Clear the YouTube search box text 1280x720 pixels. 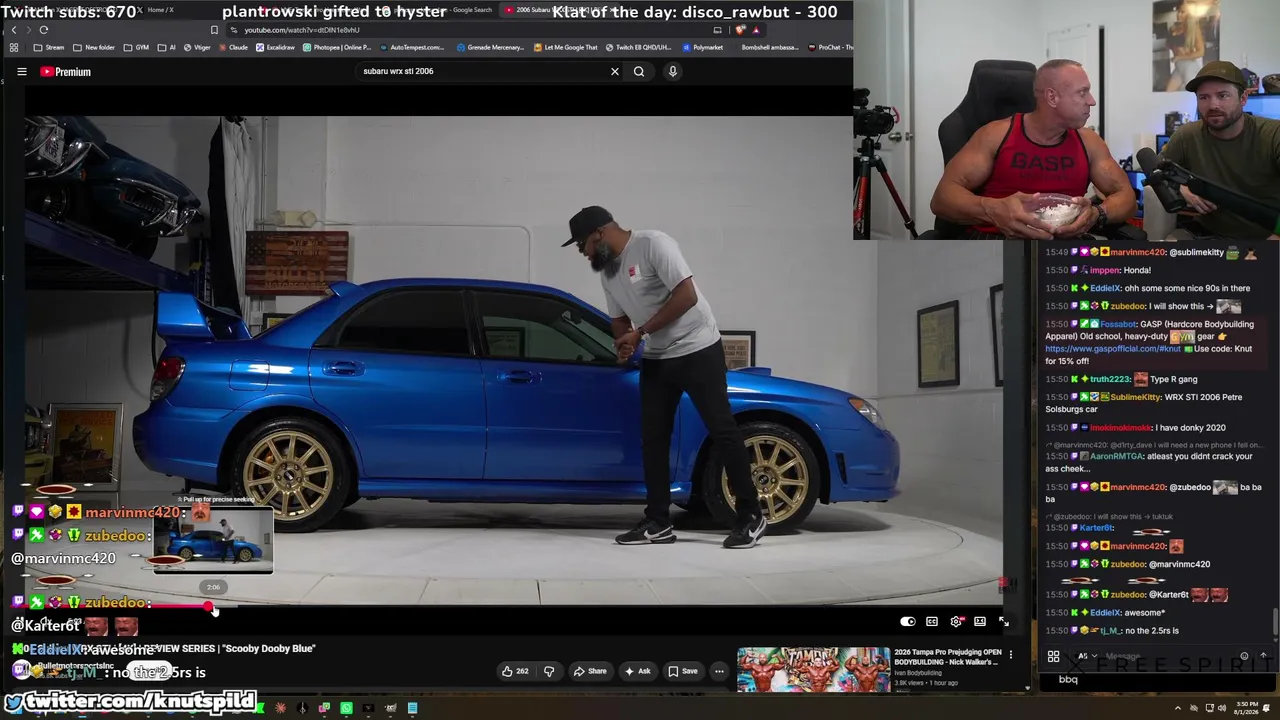point(615,71)
